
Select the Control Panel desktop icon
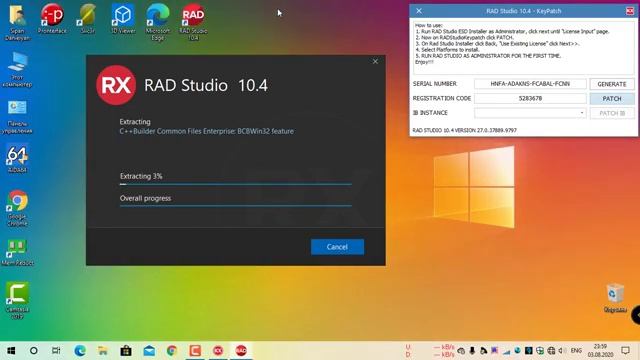(x=17, y=116)
